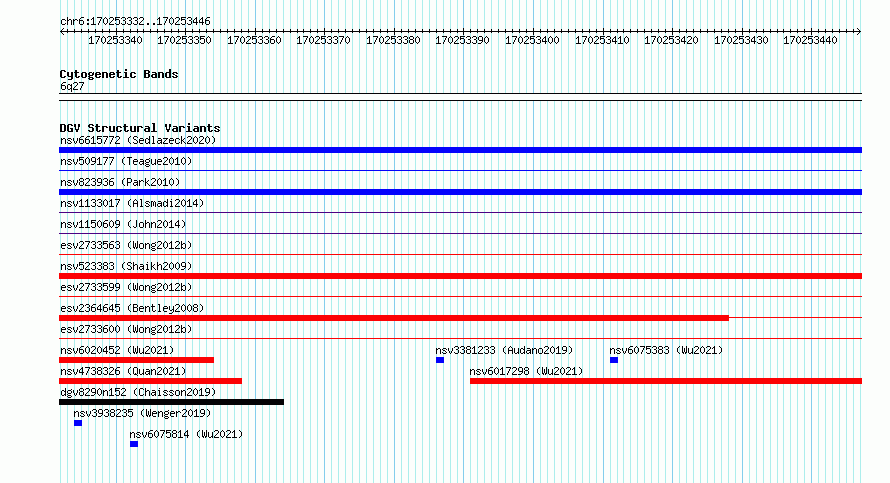Open the esv2733563 (Wong2012b) label
The width and height of the screenshot is (890, 483).
coord(126,245)
